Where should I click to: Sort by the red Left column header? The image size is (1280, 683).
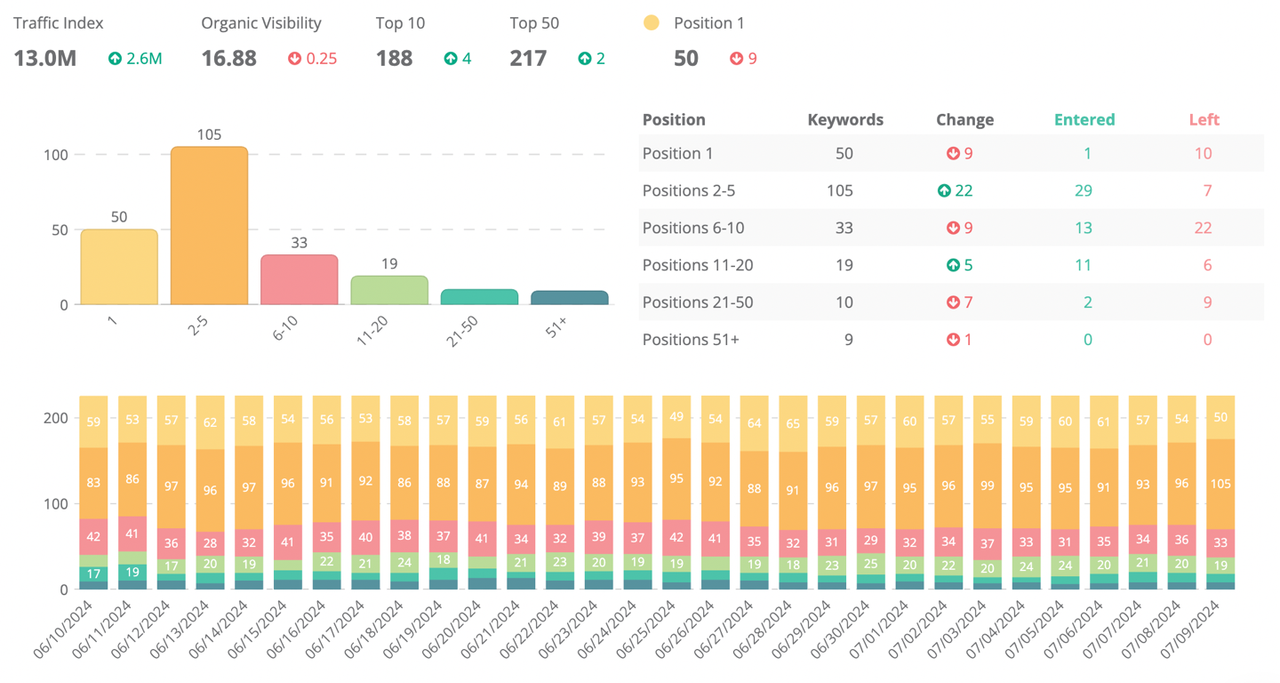click(x=1204, y=120)
